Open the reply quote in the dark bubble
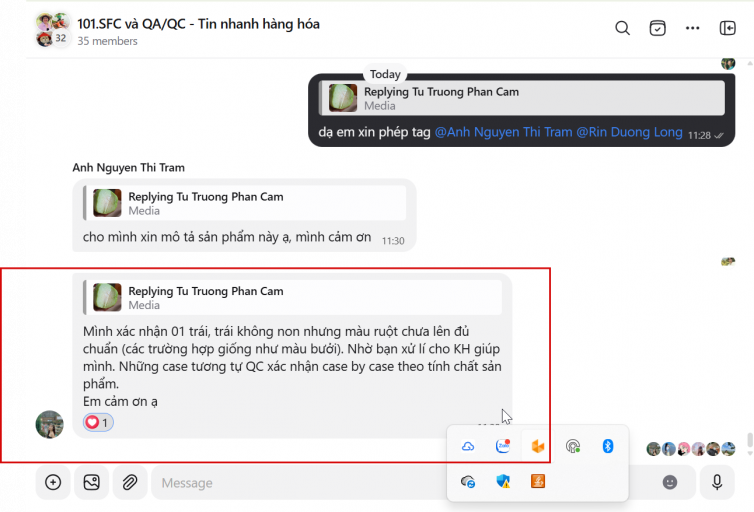Viewport: 754px width, 512px height. [522, 98]
